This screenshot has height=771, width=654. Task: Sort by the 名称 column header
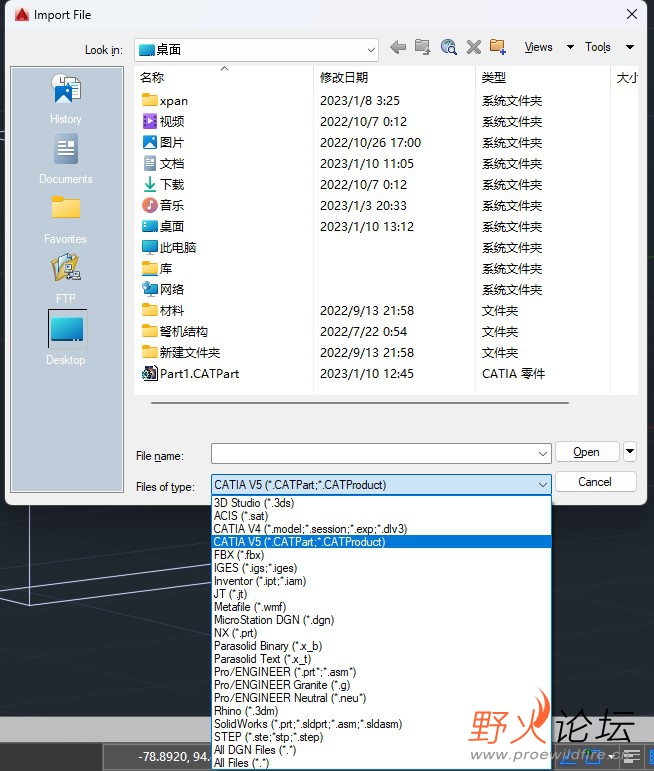tap(224, 77)
